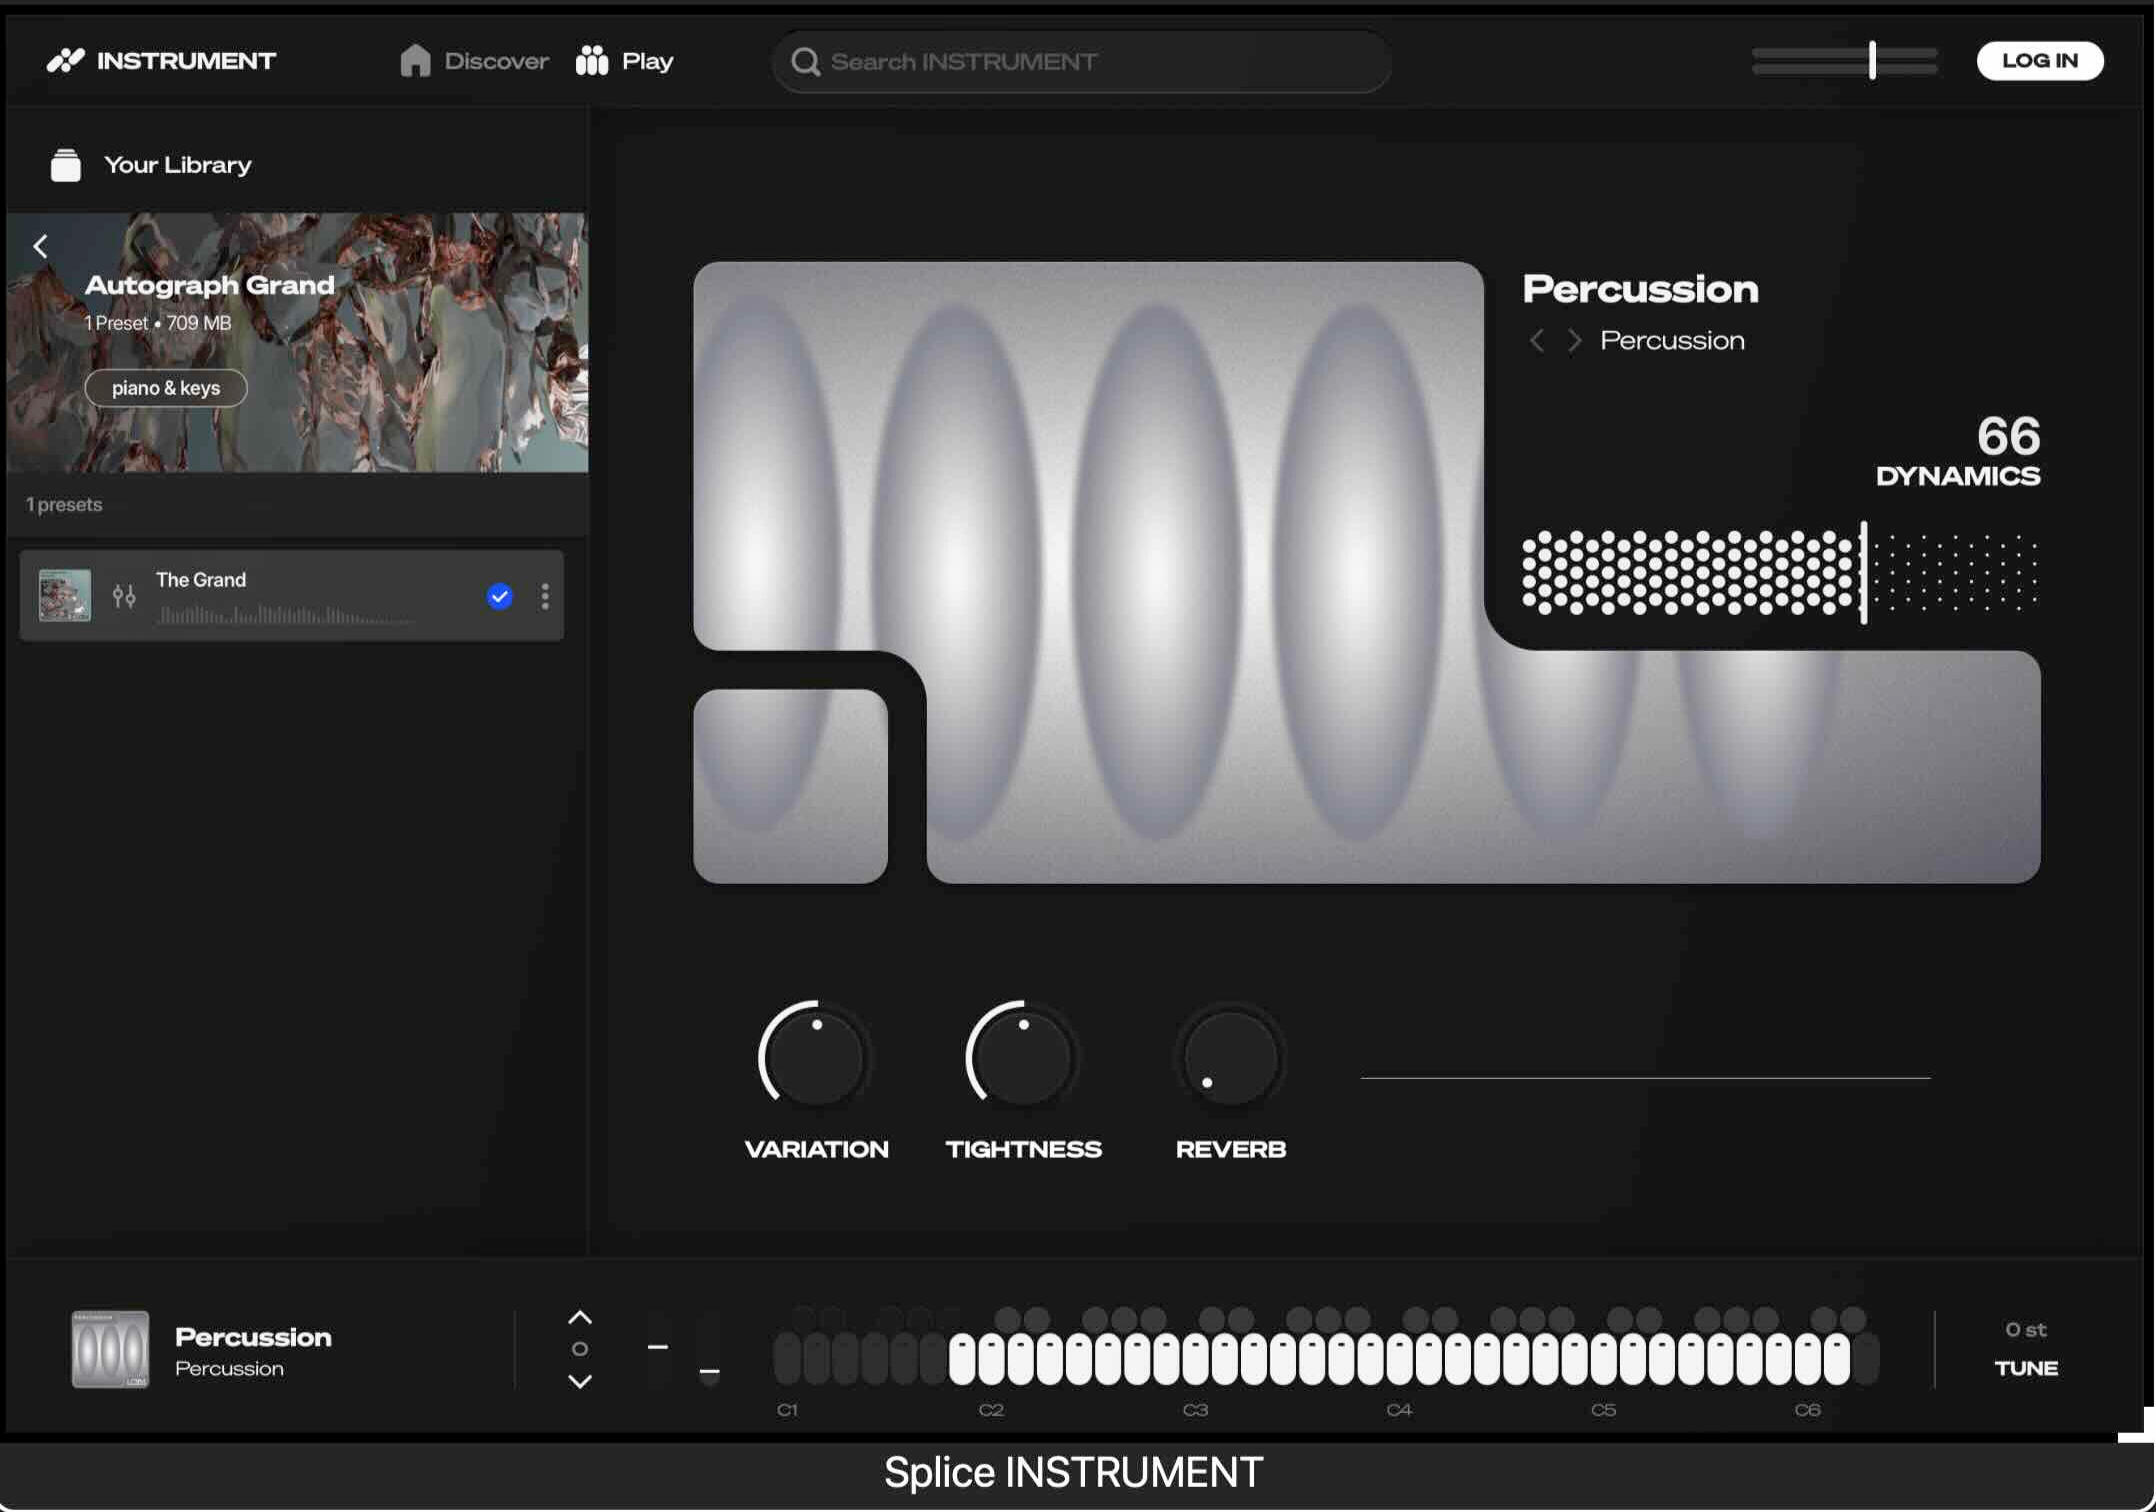Select next Percussion preset with right chevron
Image resolution: width=2156 pixels, height=1512 pixels.
pyautogui.click(x=1575, y=341)
